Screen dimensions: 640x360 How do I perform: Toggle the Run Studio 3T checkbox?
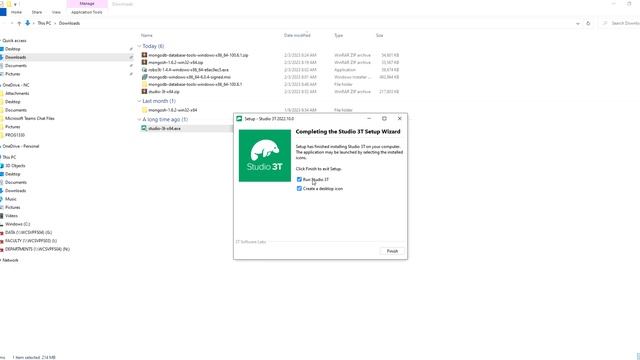[299, 180]
